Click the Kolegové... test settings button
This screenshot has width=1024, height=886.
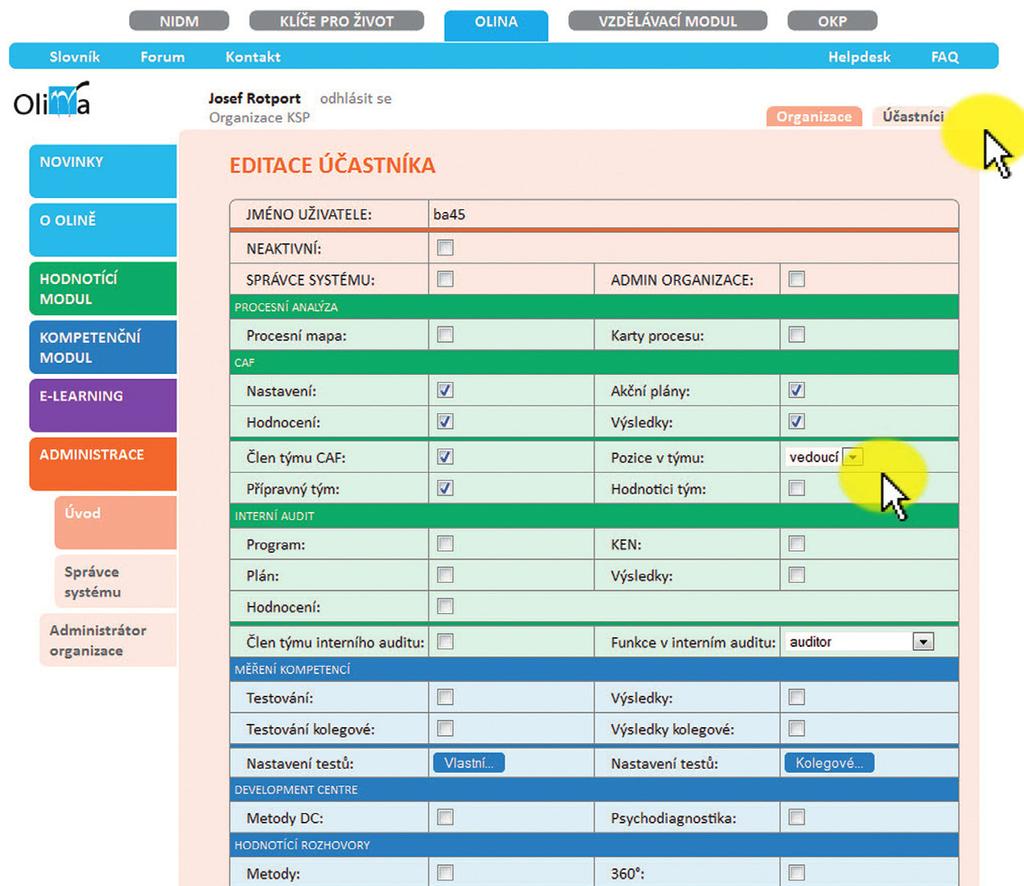[x=829, y=763]
